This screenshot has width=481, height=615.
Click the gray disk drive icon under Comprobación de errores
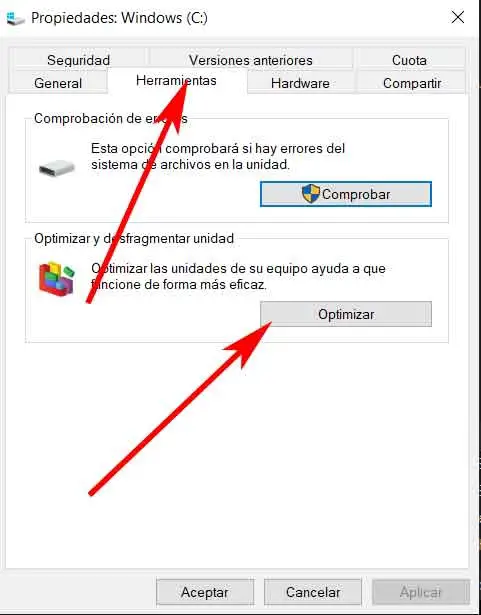pyautogui.click(x=56, y=168)
